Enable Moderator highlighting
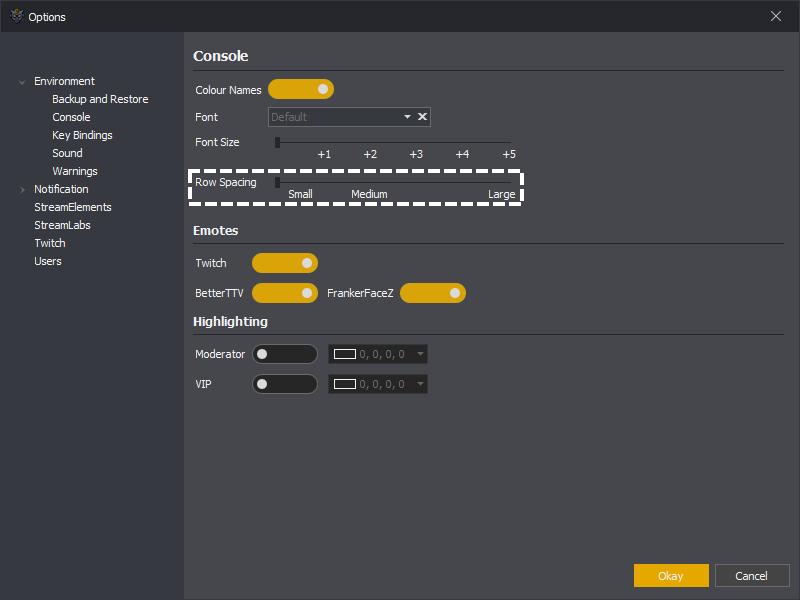 (x=285, y=354)
